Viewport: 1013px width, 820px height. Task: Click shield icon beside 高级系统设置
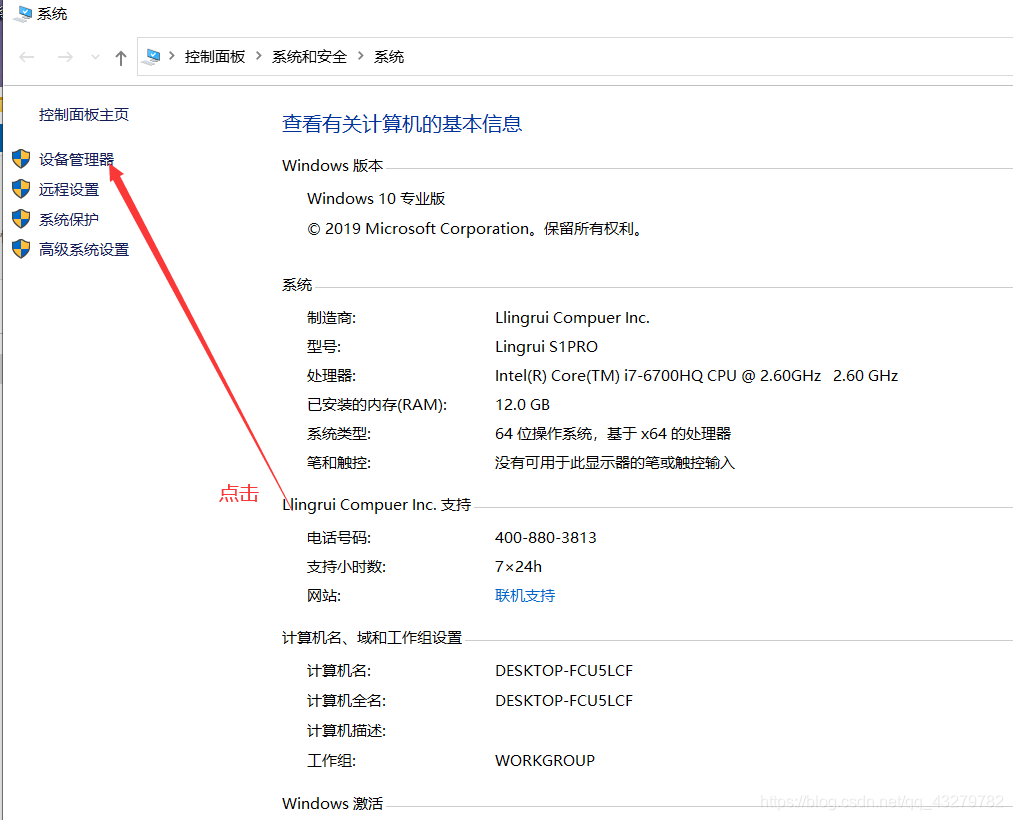(21, 249)
